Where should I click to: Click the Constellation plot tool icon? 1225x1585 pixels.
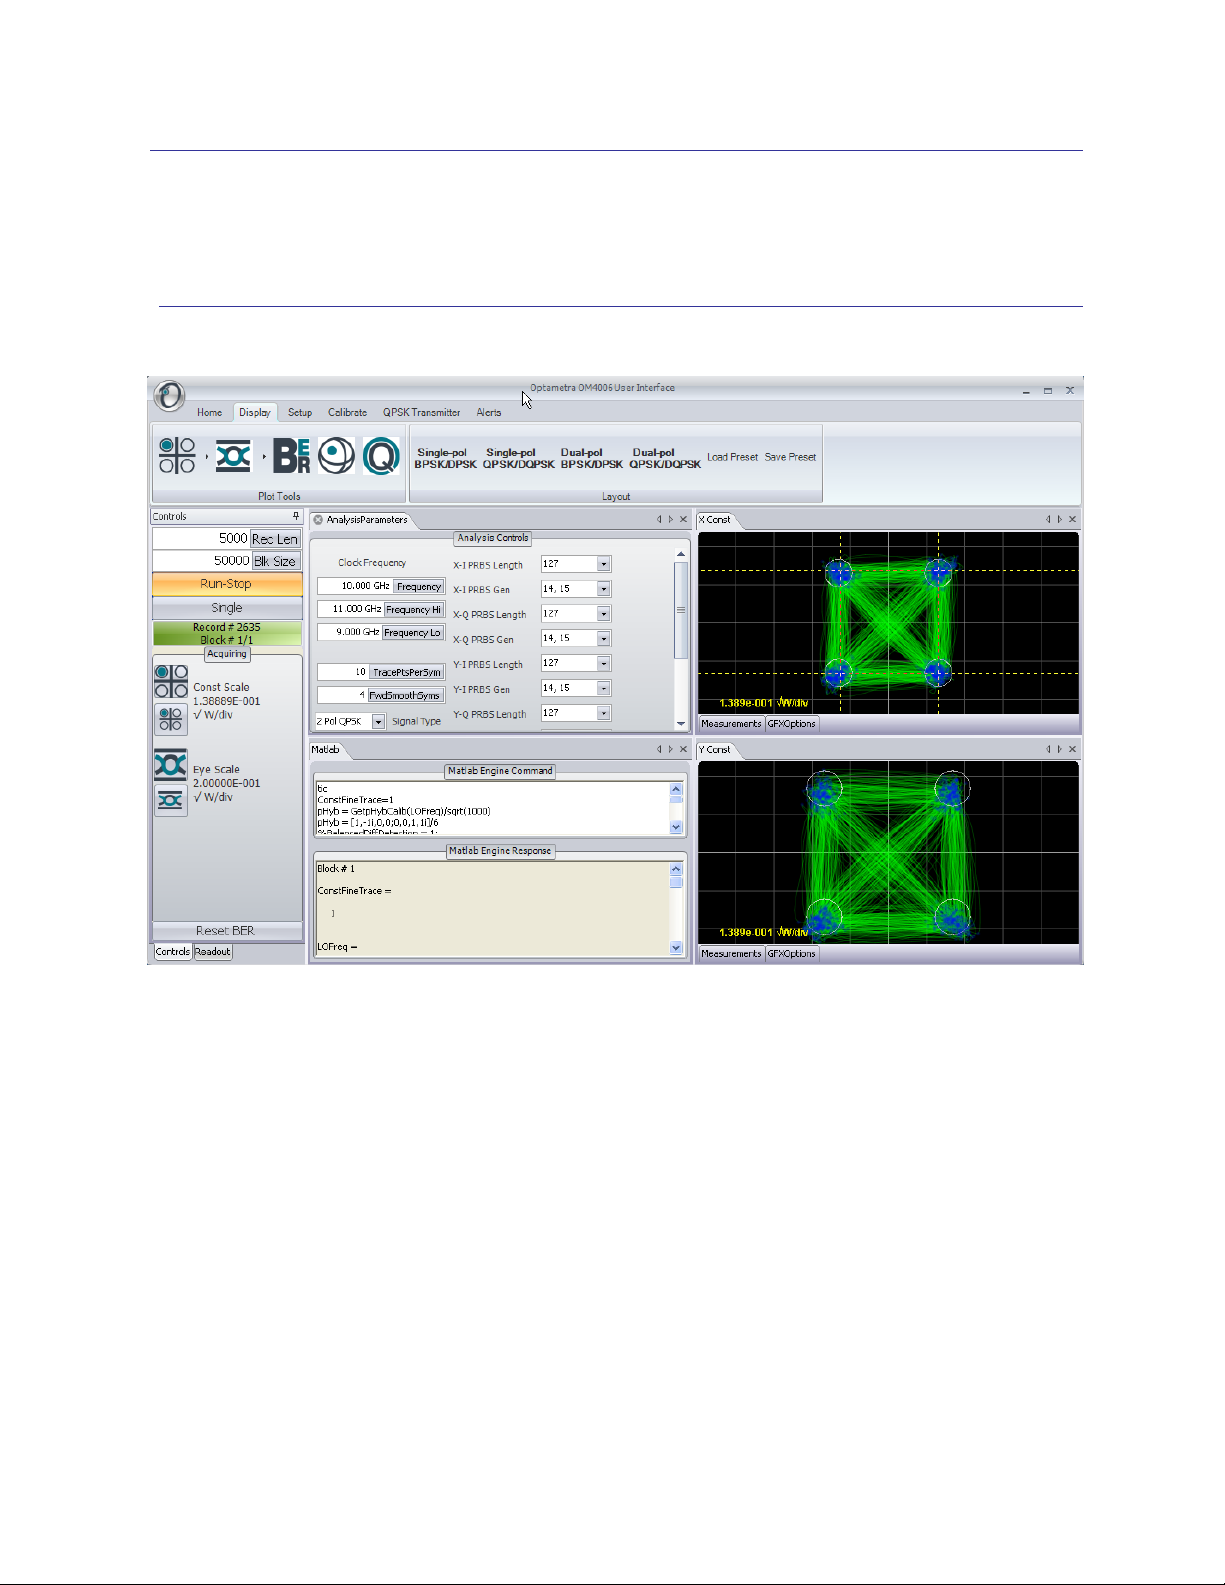coord(177,455)
